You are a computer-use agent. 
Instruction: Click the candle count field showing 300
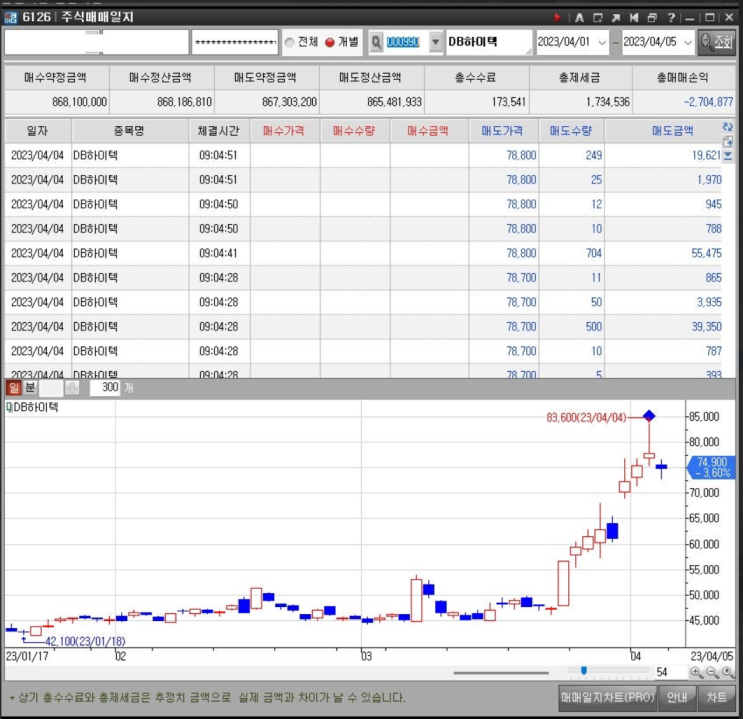(x=104, y=388)
